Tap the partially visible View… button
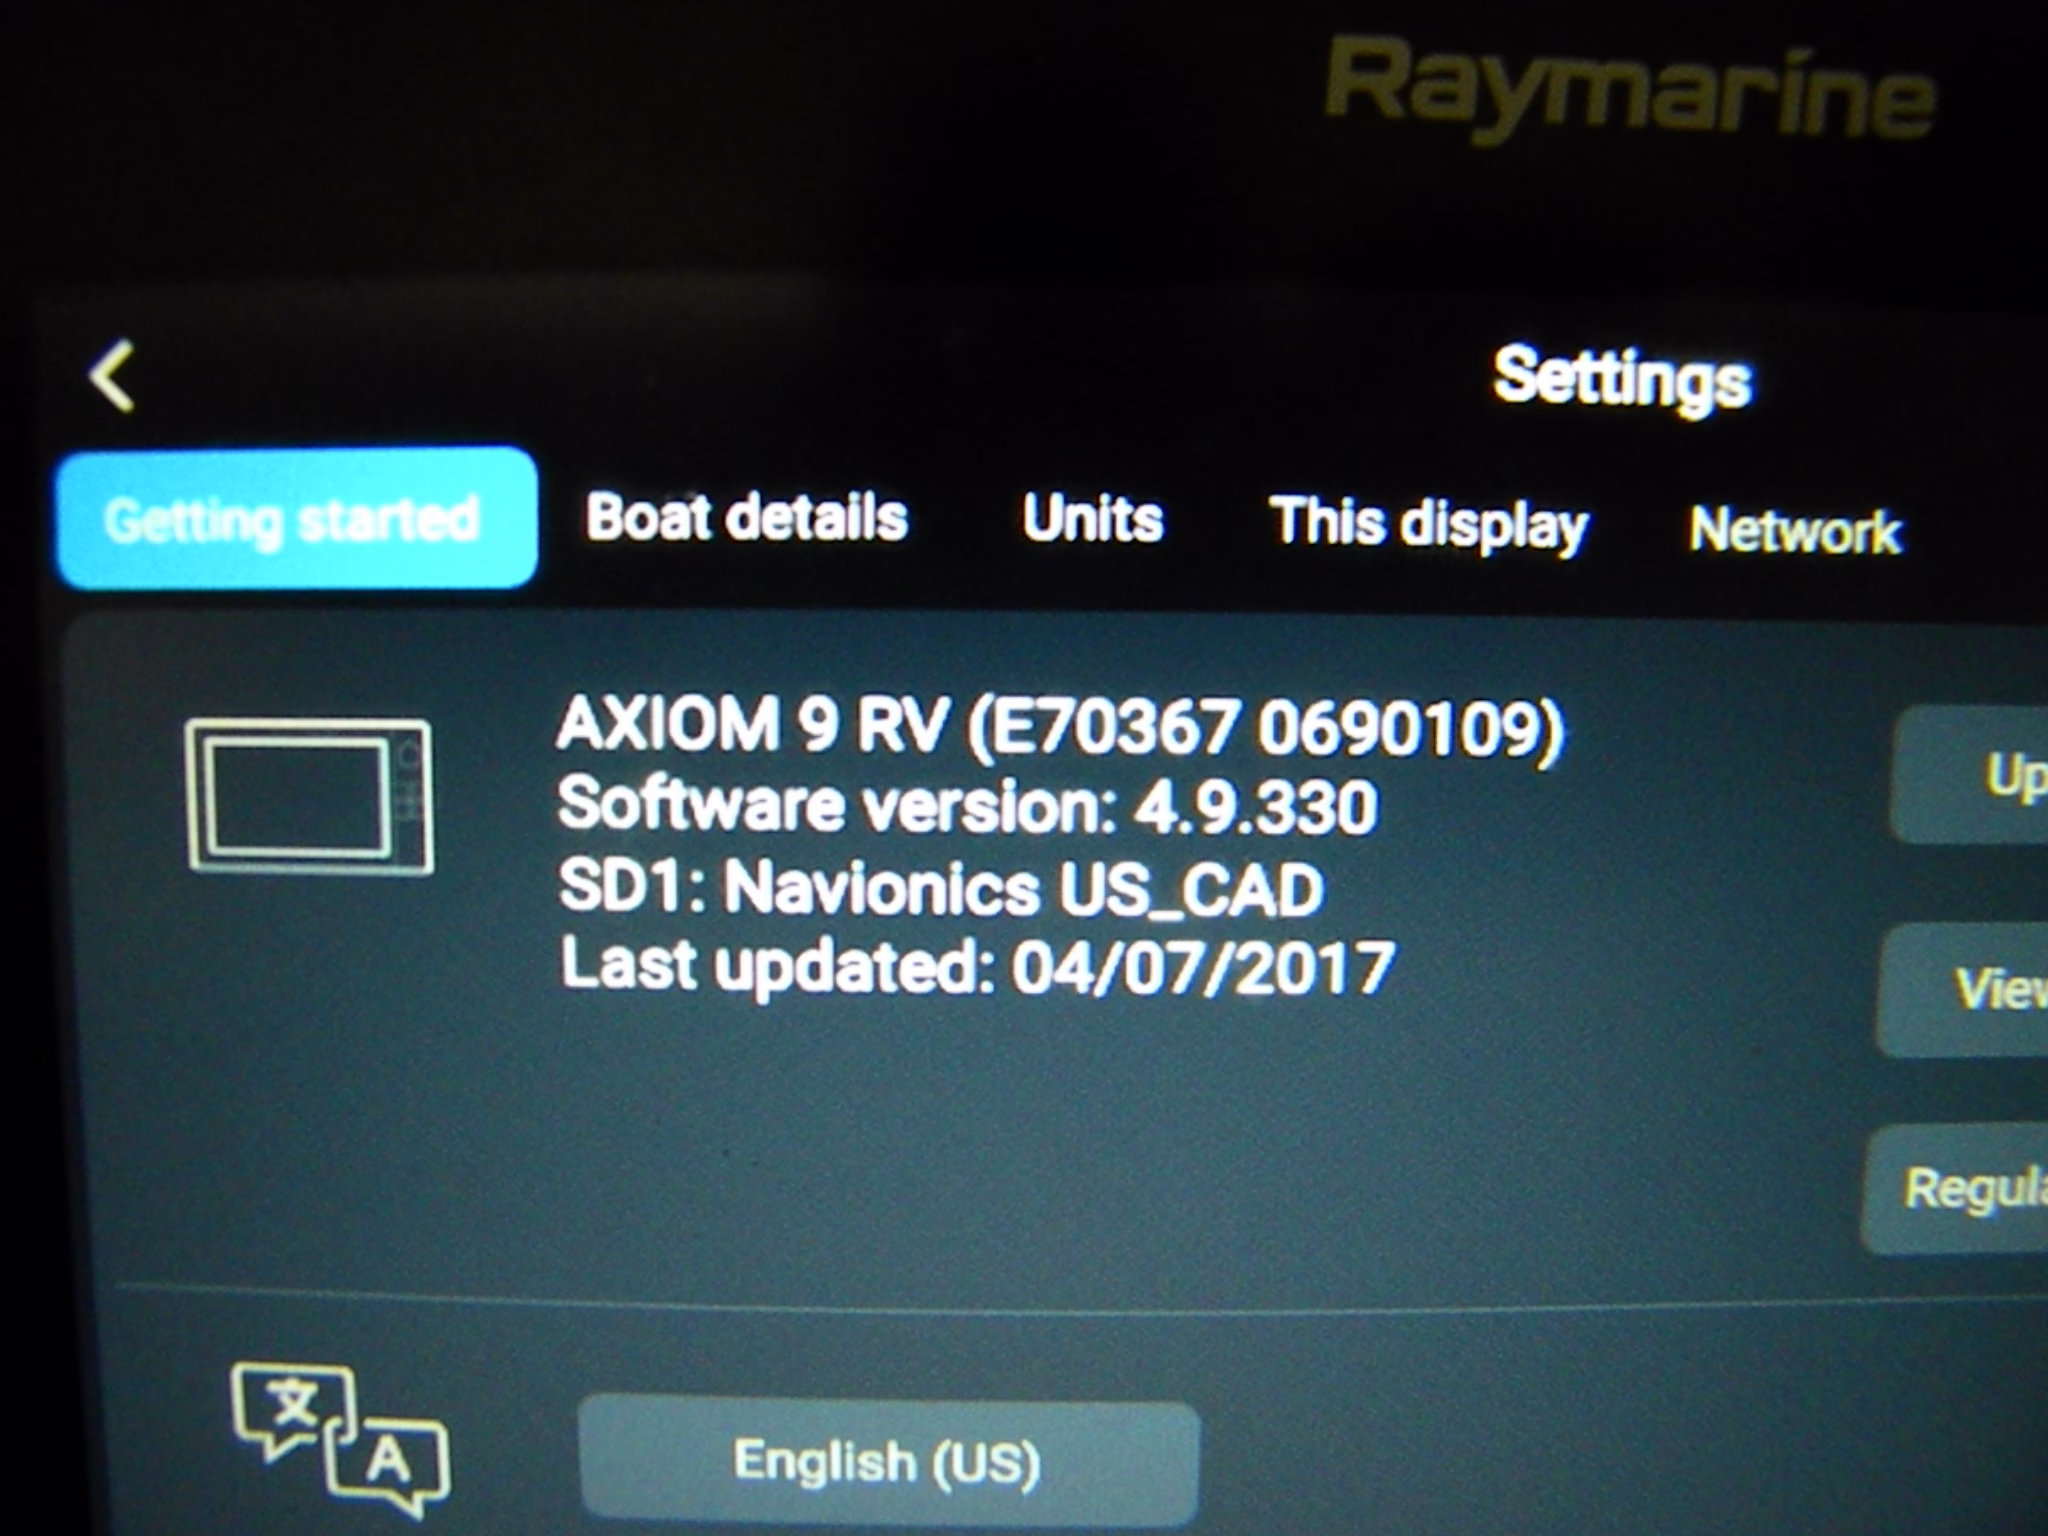The image size is (2048, 1536). pos(1964,988)
